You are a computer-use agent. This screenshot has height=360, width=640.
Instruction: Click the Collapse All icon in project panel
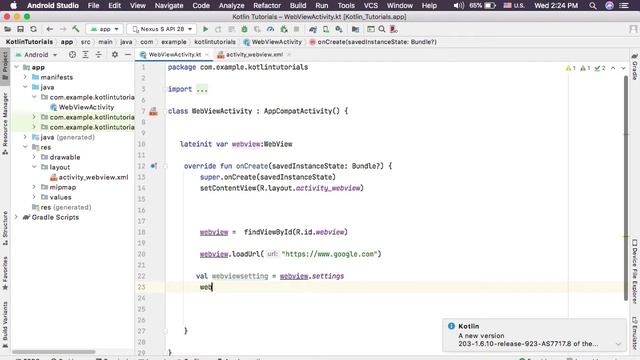[x=98, y=54]
